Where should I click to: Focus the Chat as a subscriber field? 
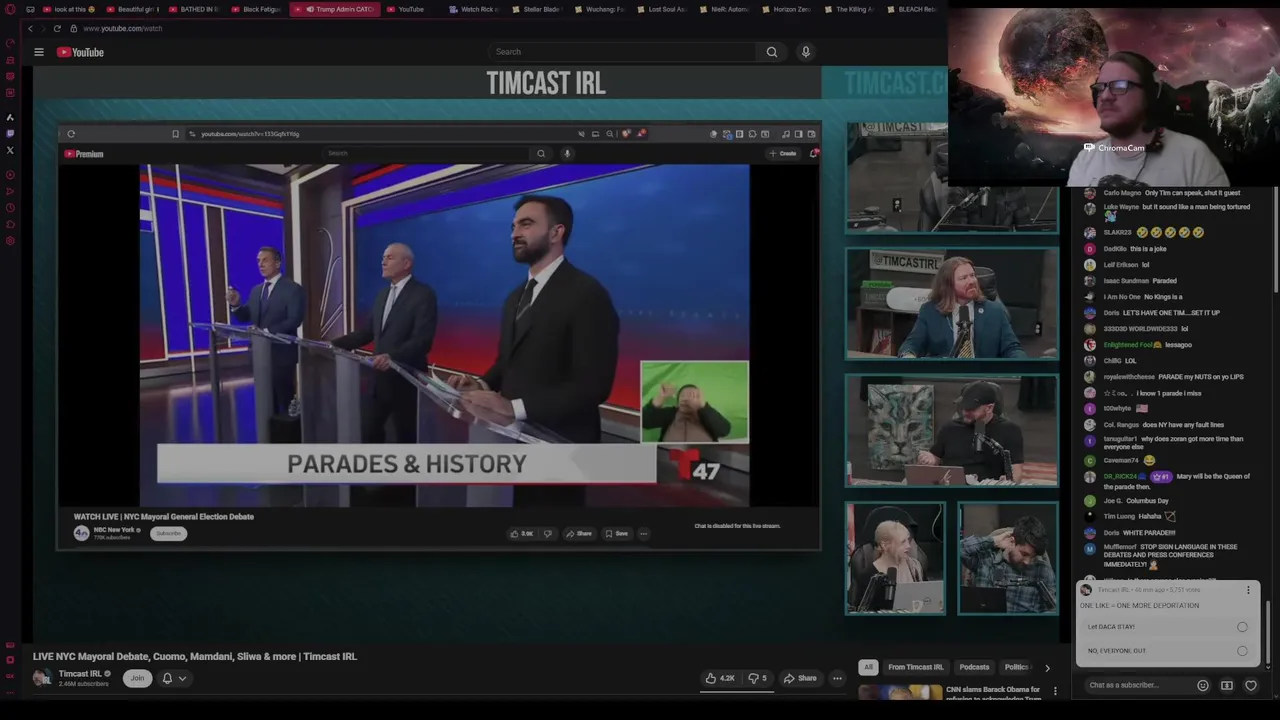(x=1138, y=685)
